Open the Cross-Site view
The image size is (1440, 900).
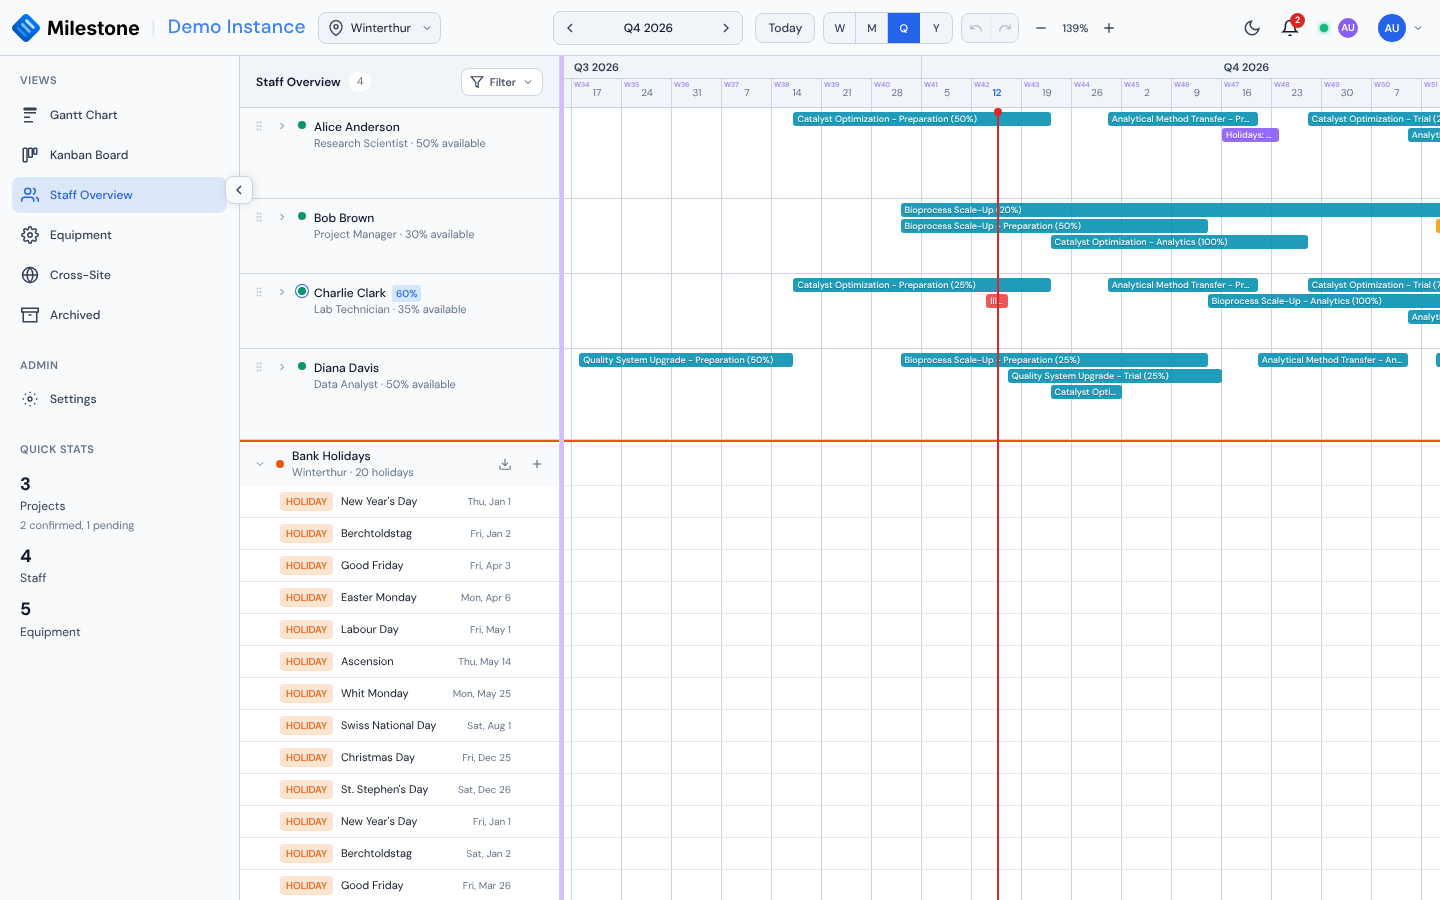coord(120,275)
